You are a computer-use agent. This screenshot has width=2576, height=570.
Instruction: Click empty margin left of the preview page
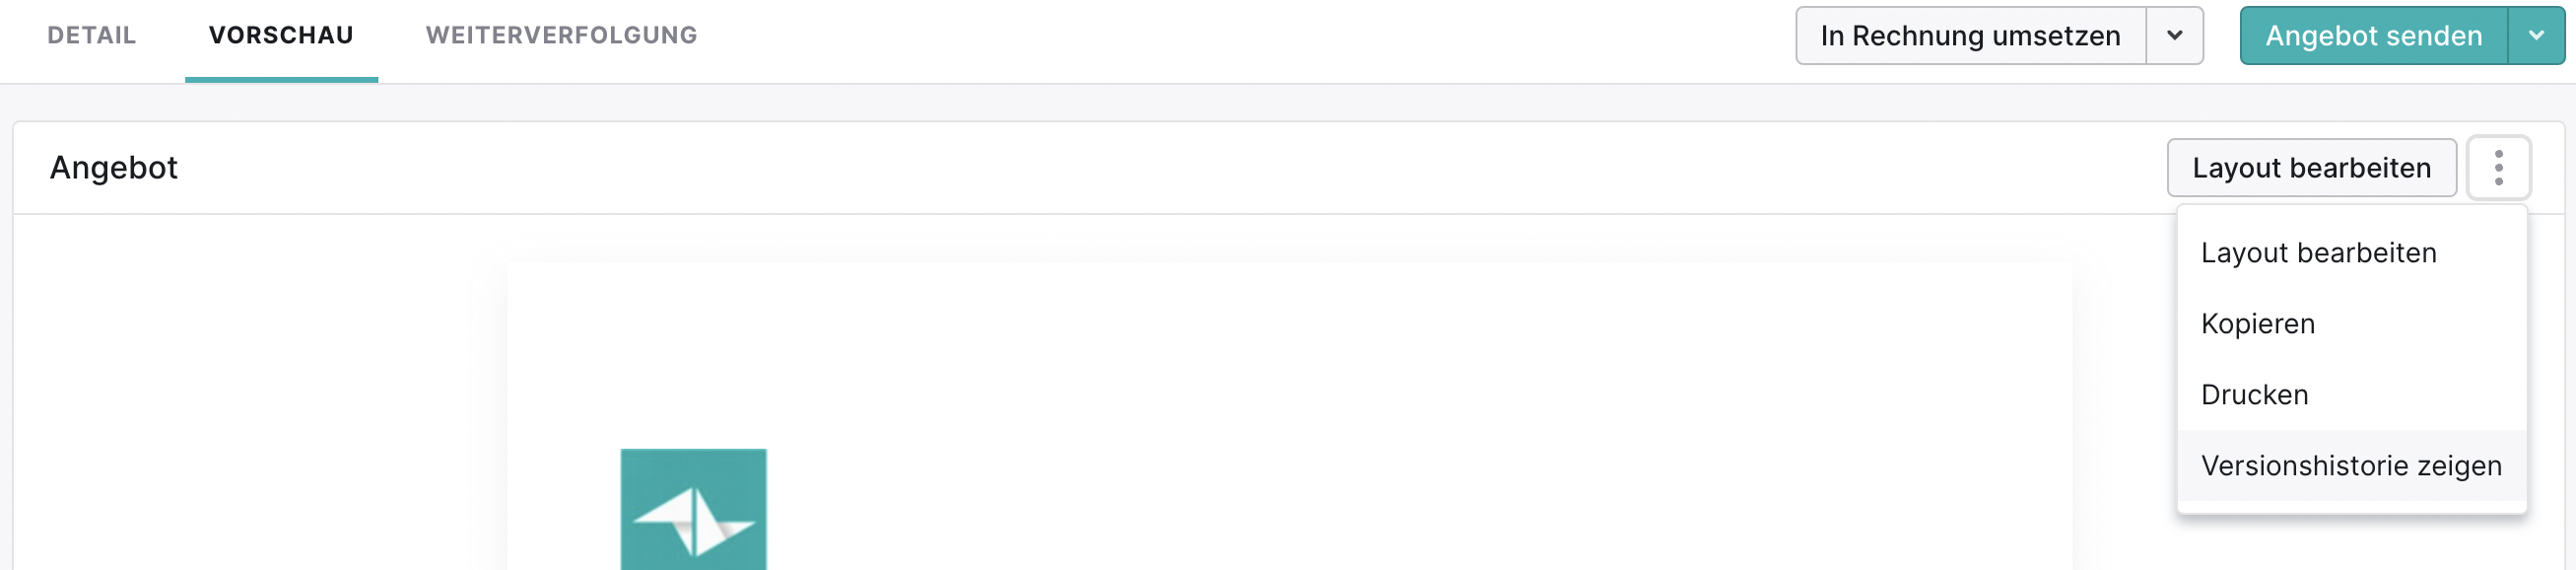click(x=260, y=400)
